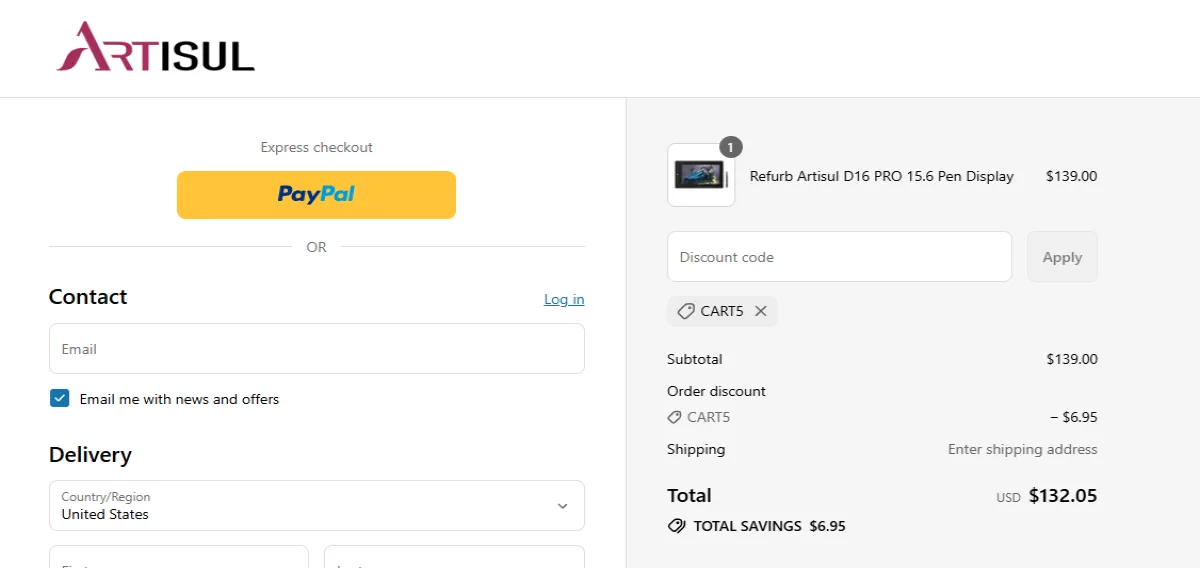Focus the Email input field

[317, 349]
